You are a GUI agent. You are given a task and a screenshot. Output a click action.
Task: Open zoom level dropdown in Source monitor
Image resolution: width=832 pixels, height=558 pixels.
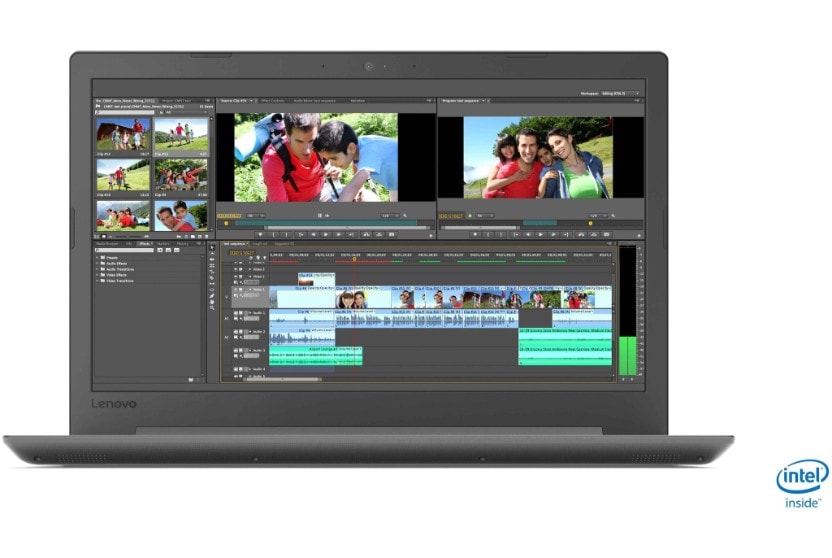[256, 215]
